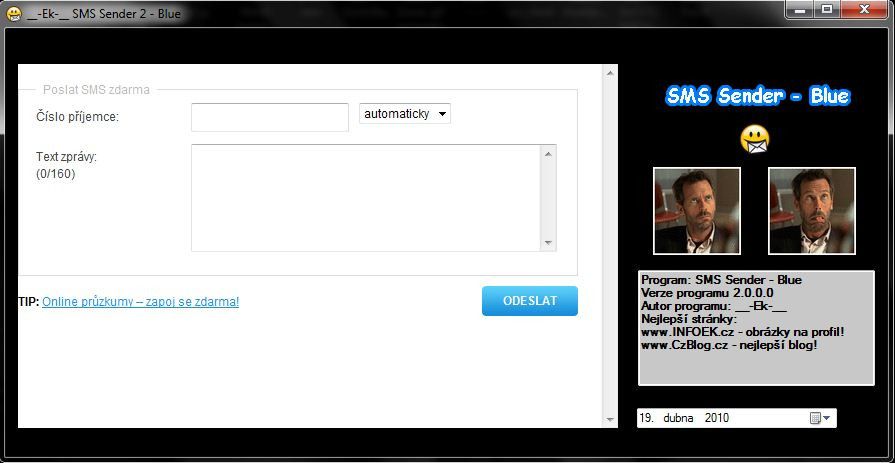Maximize the SMS Sender window
The height and width of the screenshot is (463, 895).
(x=826, y=9)
